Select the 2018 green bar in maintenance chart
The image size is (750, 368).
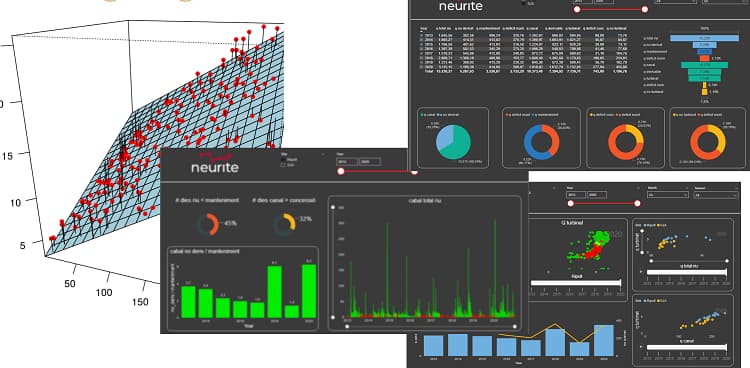[x=274, y=291]
